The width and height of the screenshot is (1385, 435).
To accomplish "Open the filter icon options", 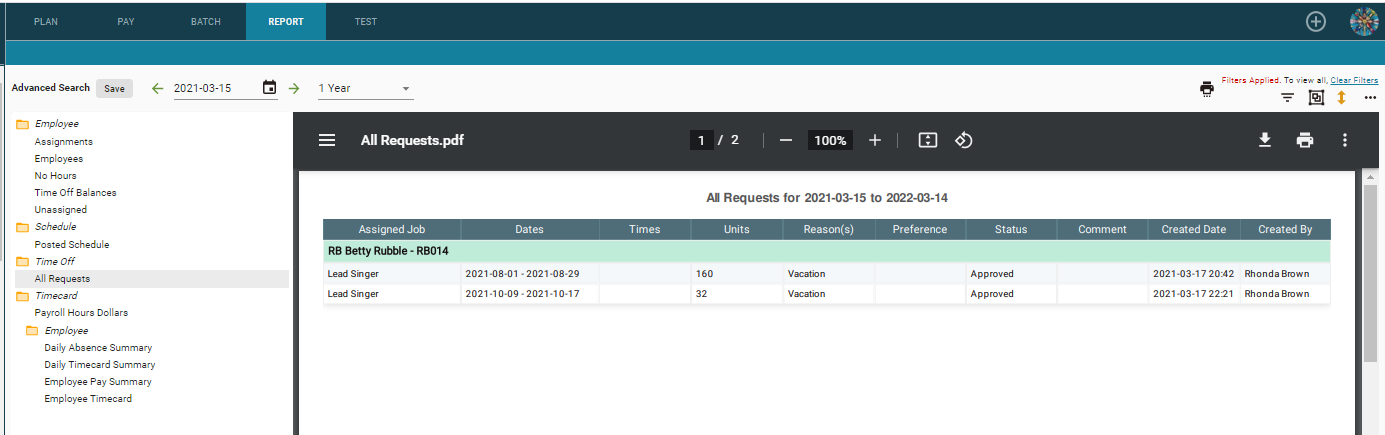I will click(x=1288, y=97).
